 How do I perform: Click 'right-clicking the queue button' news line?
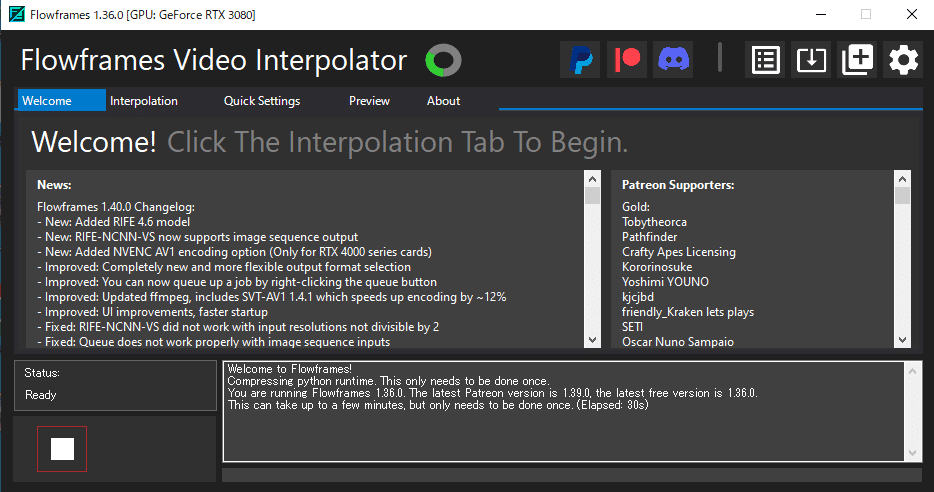click(x=236, y=282)
